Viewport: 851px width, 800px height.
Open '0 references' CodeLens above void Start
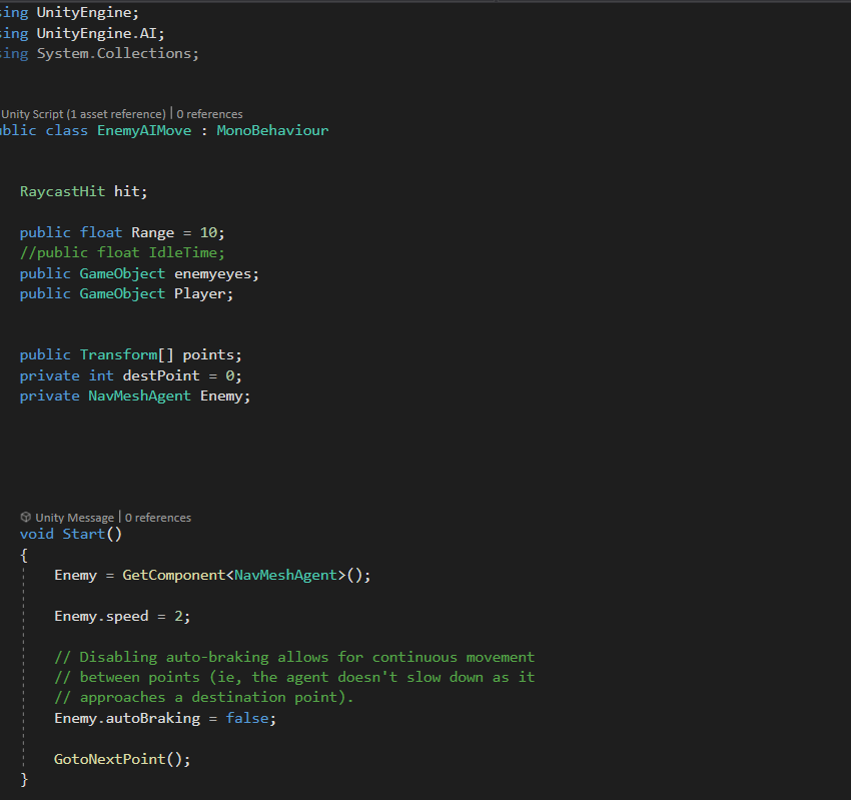click(158, 518)
